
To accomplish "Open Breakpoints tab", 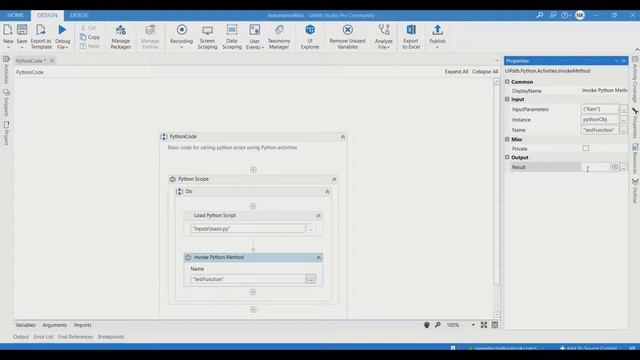I will pyautogui.click(x=111, y=337).
